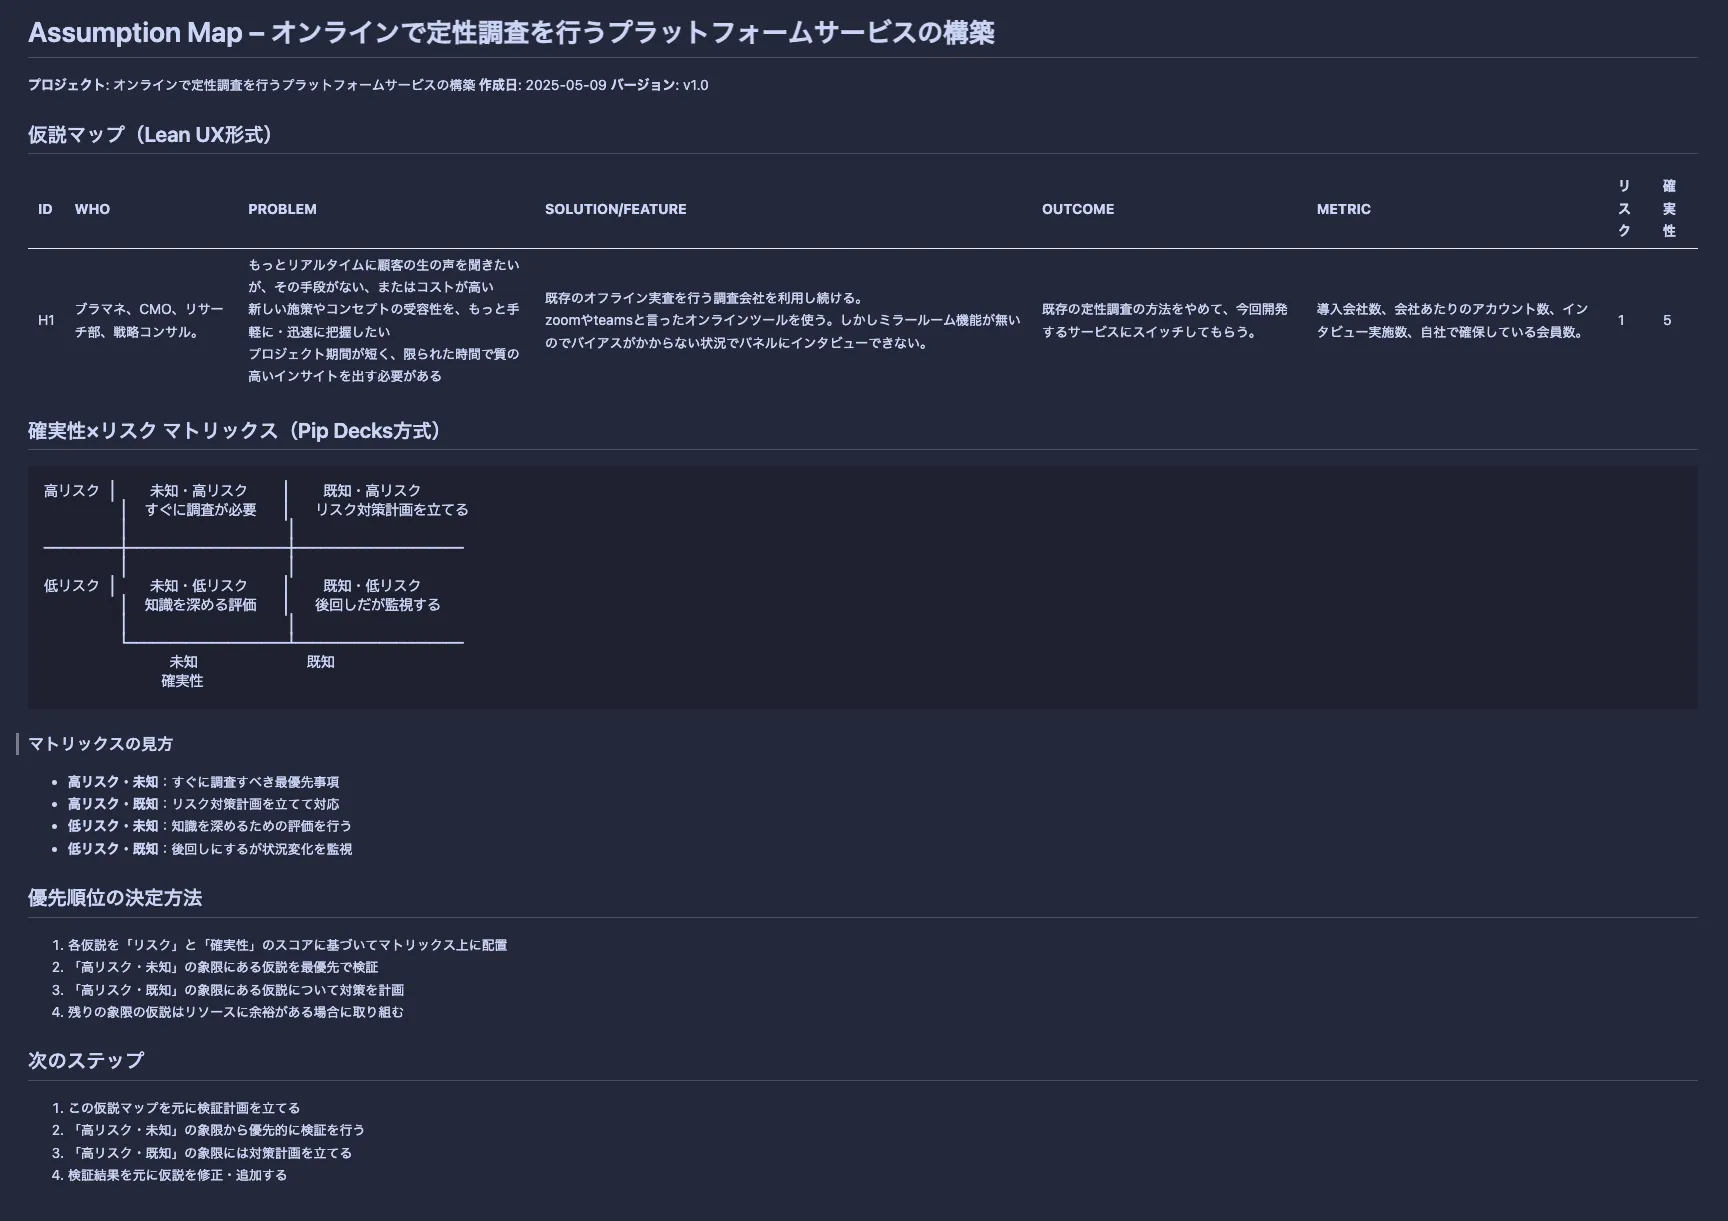Image resolution: width=1728 pixels, height=1221 pixels.
Task: Click the 未知・高リスク quadrant in the matrix
Action: (x=200, y=500)
